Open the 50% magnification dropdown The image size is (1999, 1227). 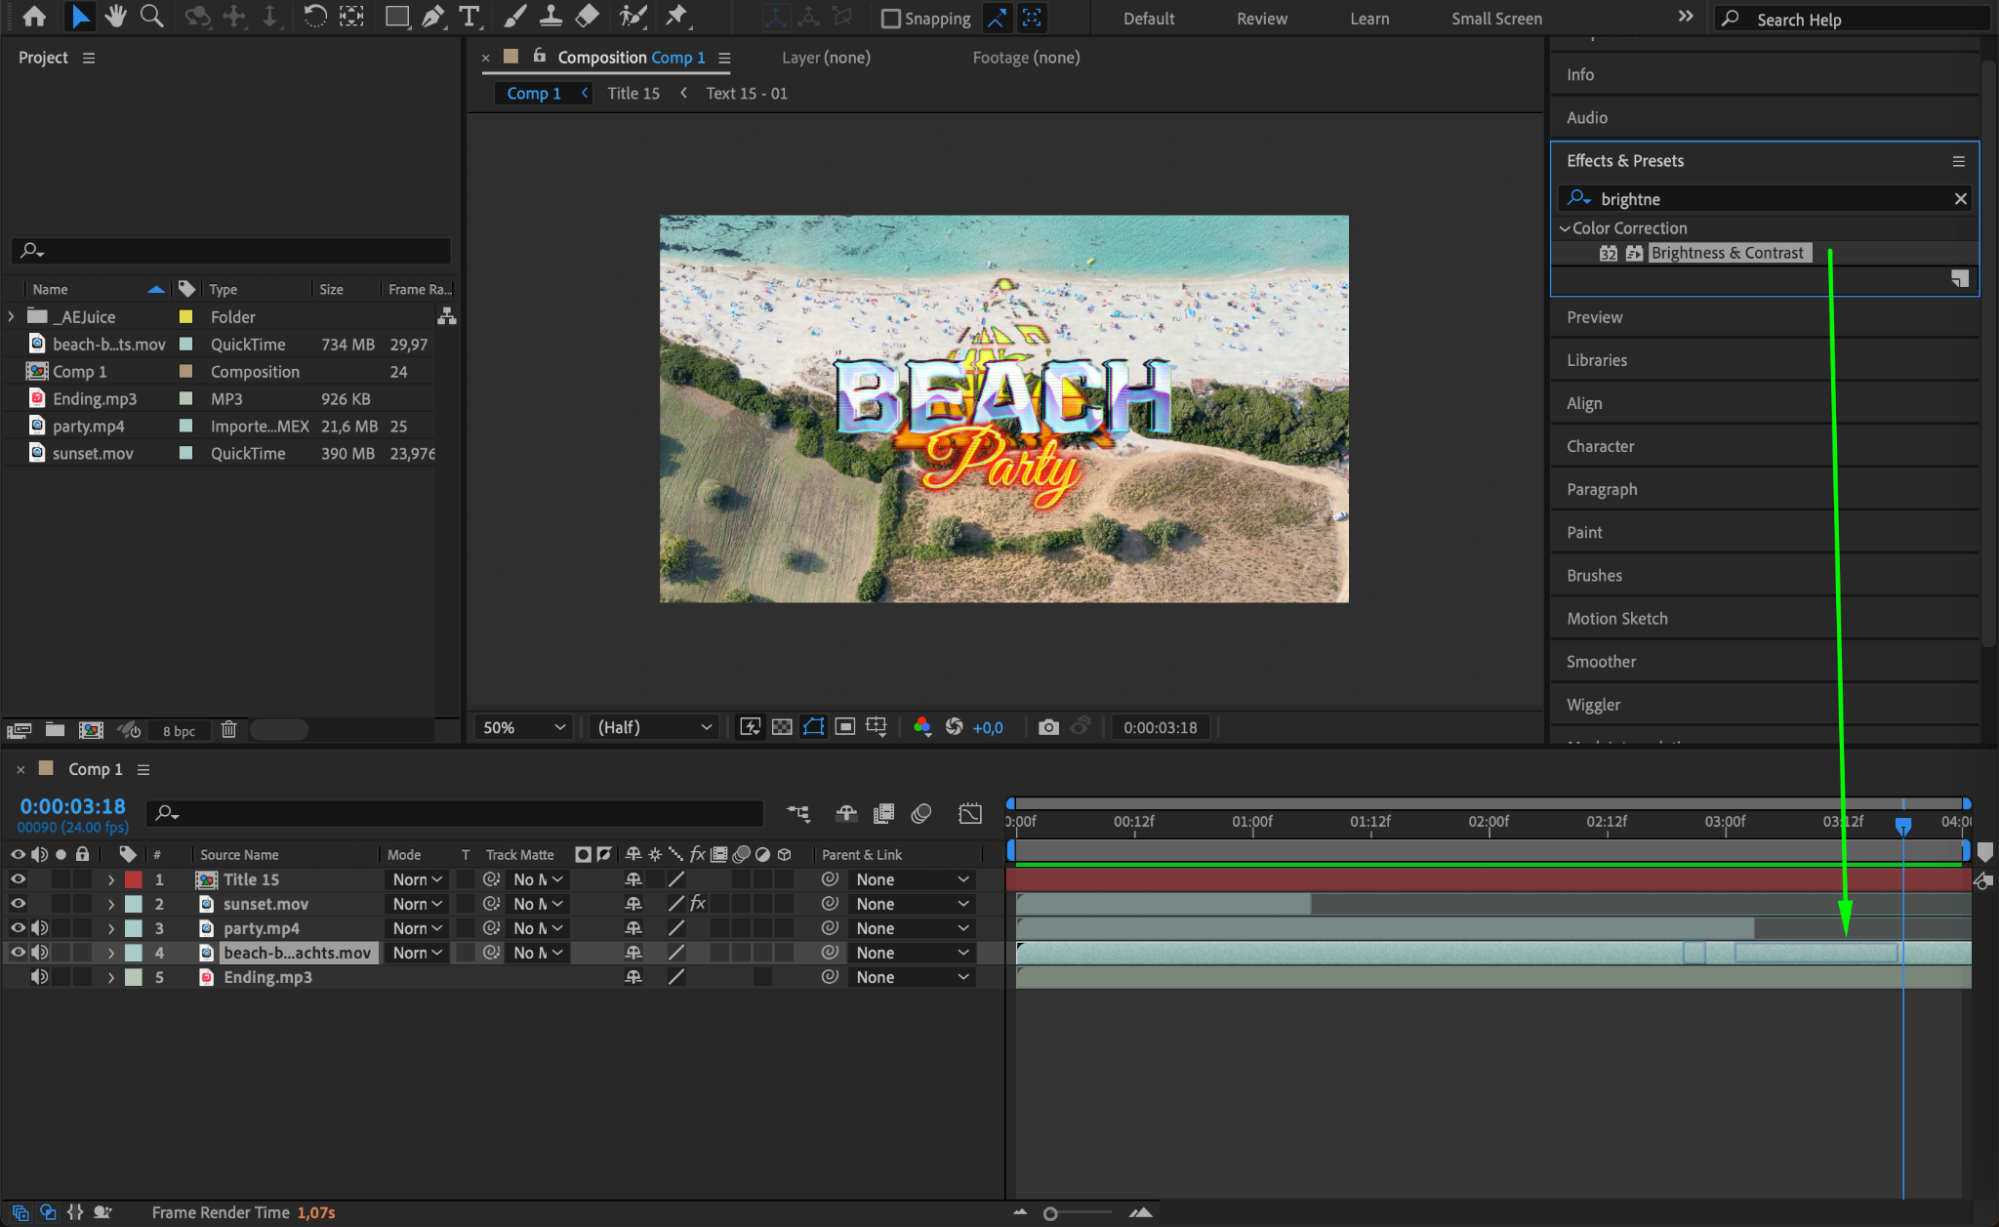[524, 727]
